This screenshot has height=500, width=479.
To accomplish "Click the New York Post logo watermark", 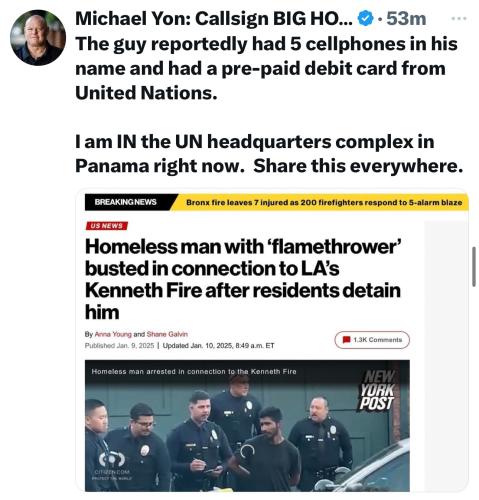I will click(378, 390).
